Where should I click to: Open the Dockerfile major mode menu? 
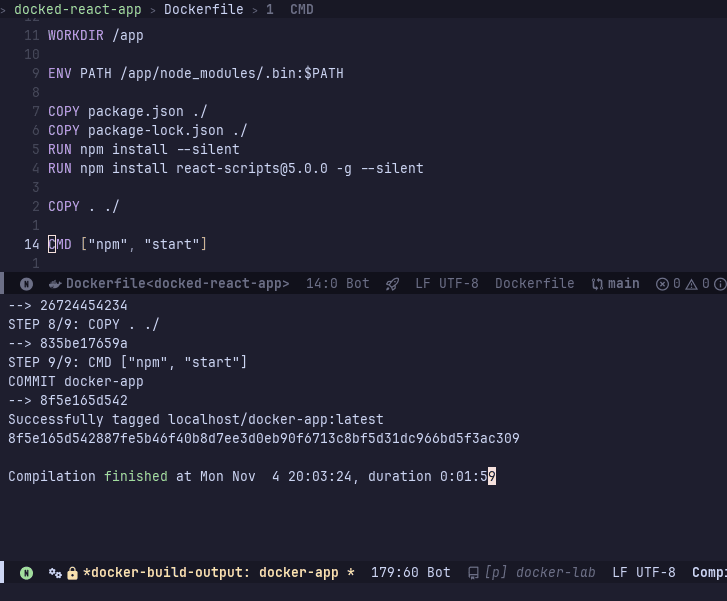[x=534, y=284]
